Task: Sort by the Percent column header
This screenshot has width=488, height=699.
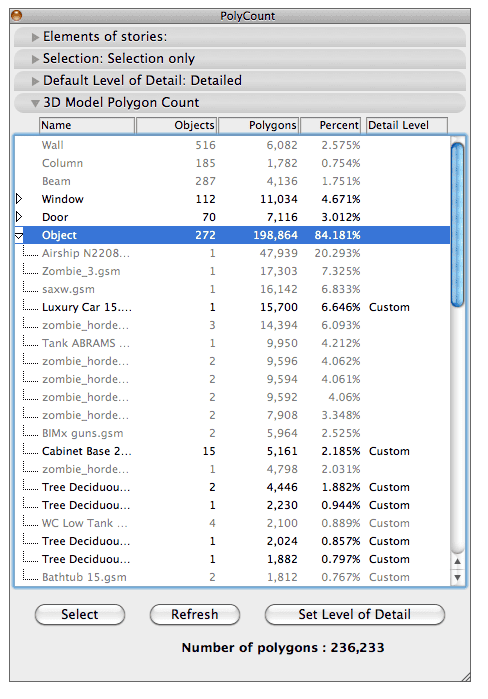Action: pos(331,125)
